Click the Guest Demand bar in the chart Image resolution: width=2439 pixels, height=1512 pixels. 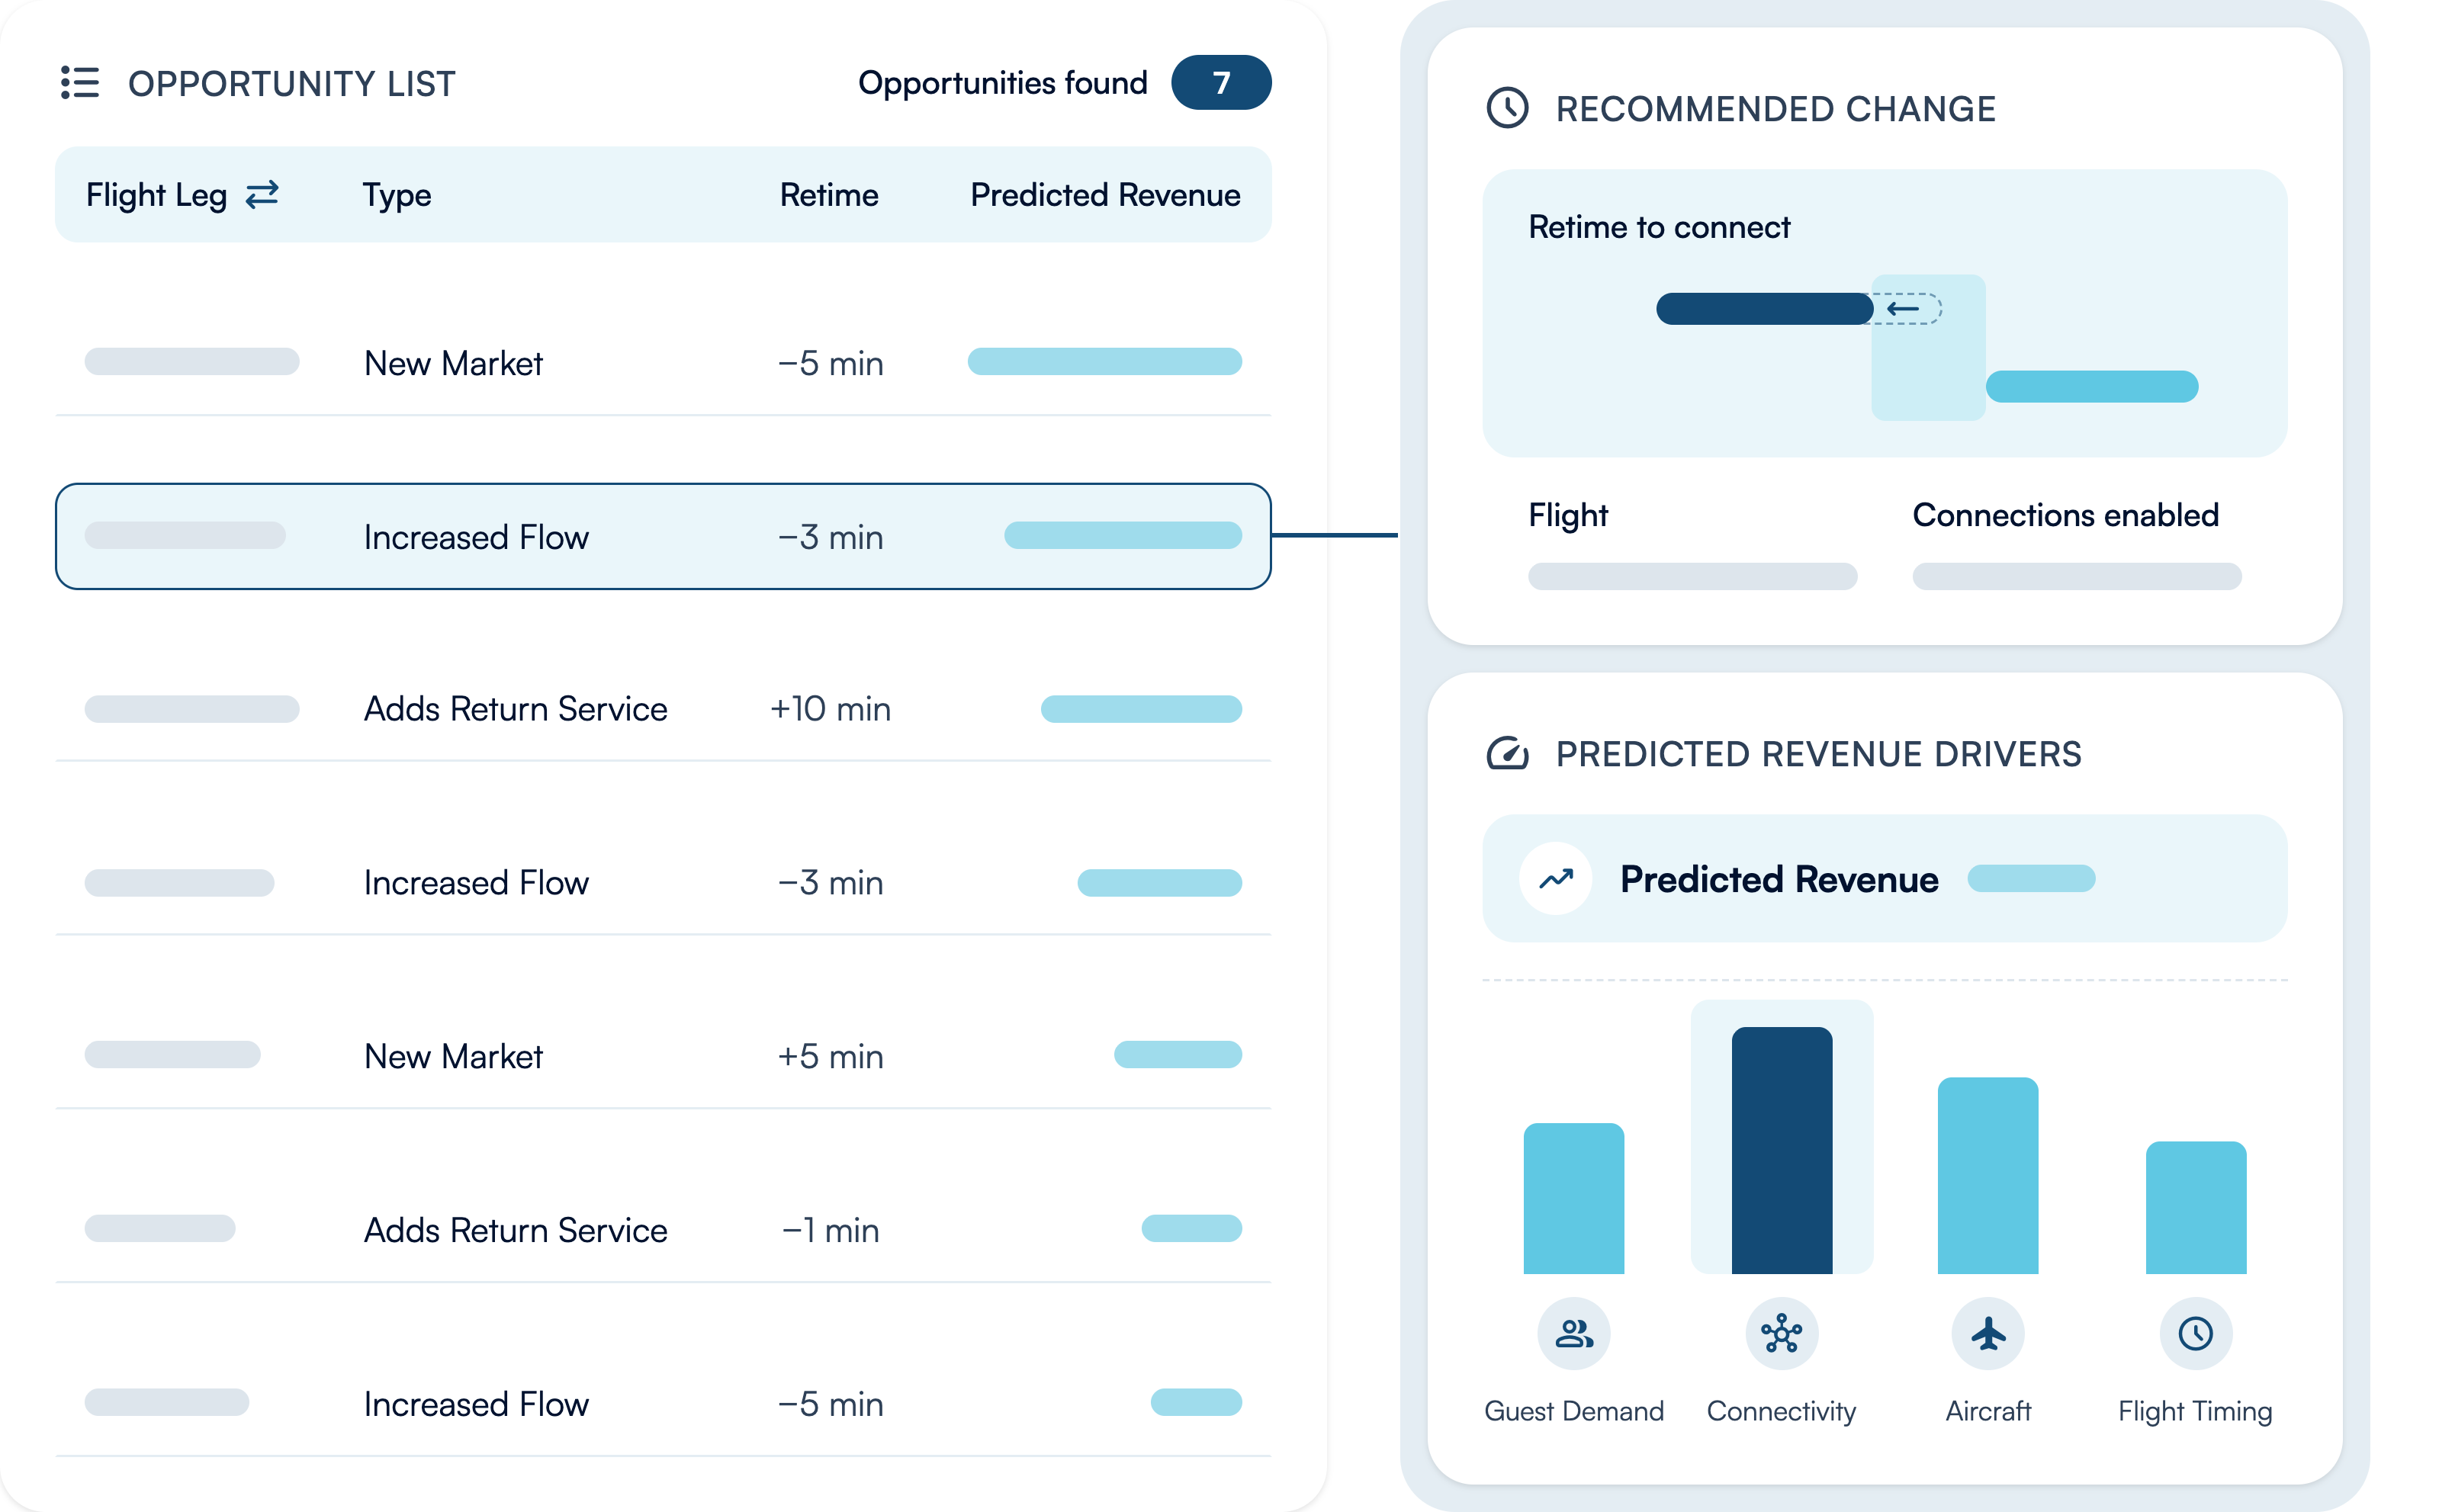[1573, 1198]
